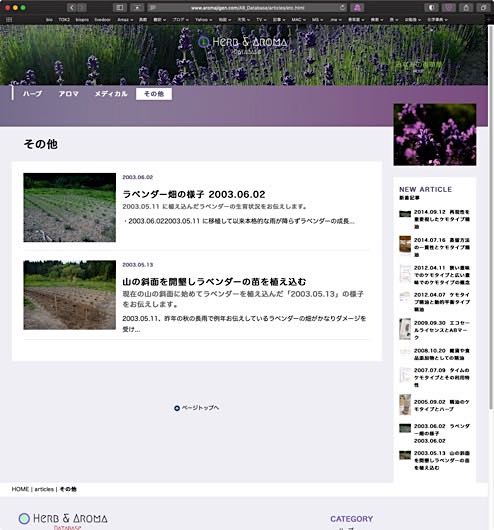Select the メディカル navigation tab
Image resolution: width=494 pixels, height=530 pixels.
point(111,94)
